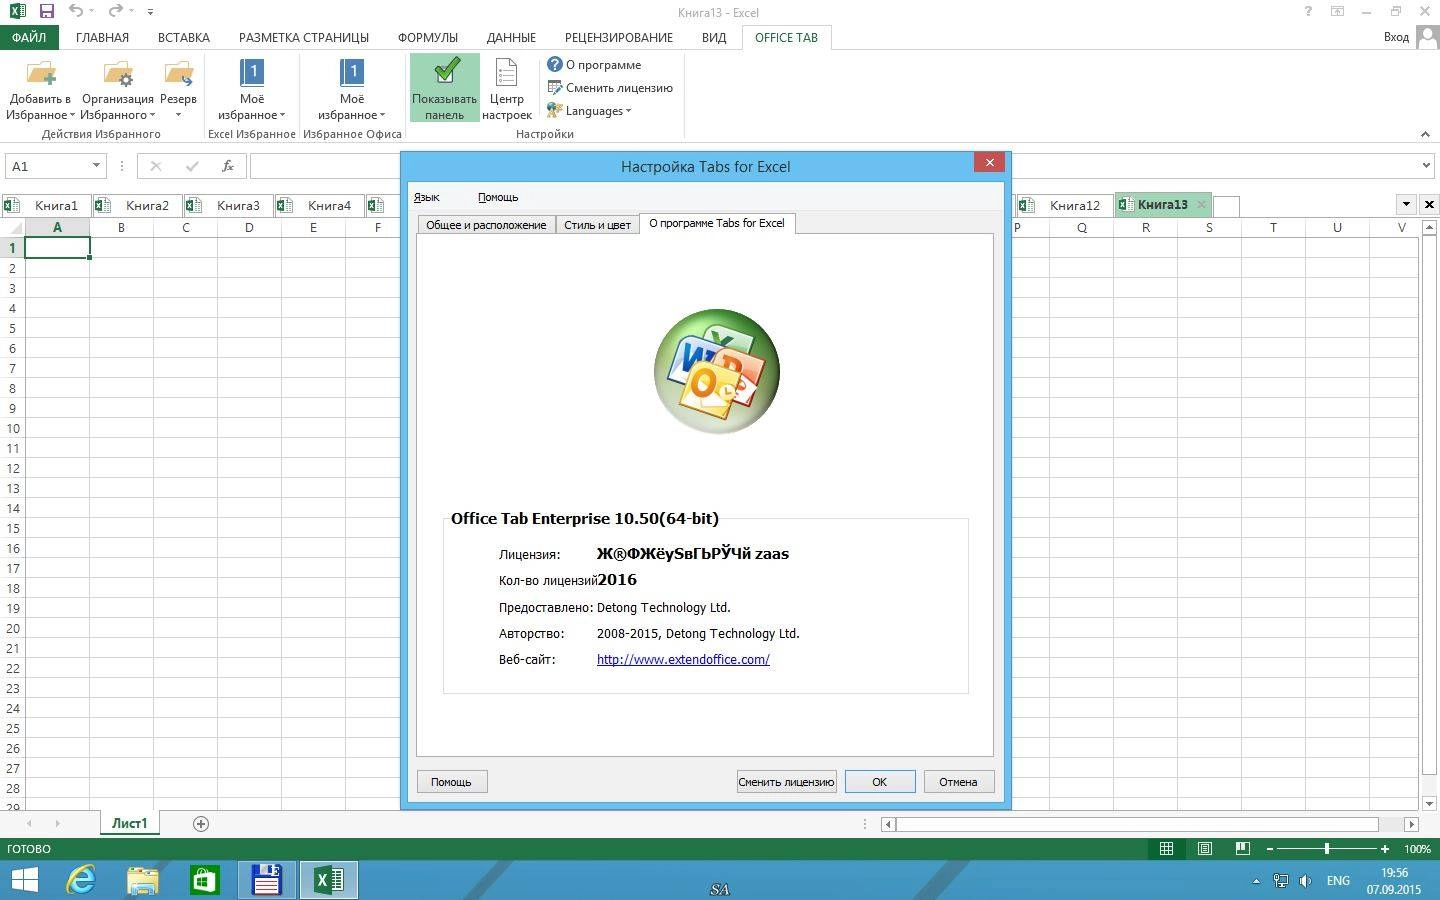Switch to the Книга1 workbook tab

[x=47, y=205]
